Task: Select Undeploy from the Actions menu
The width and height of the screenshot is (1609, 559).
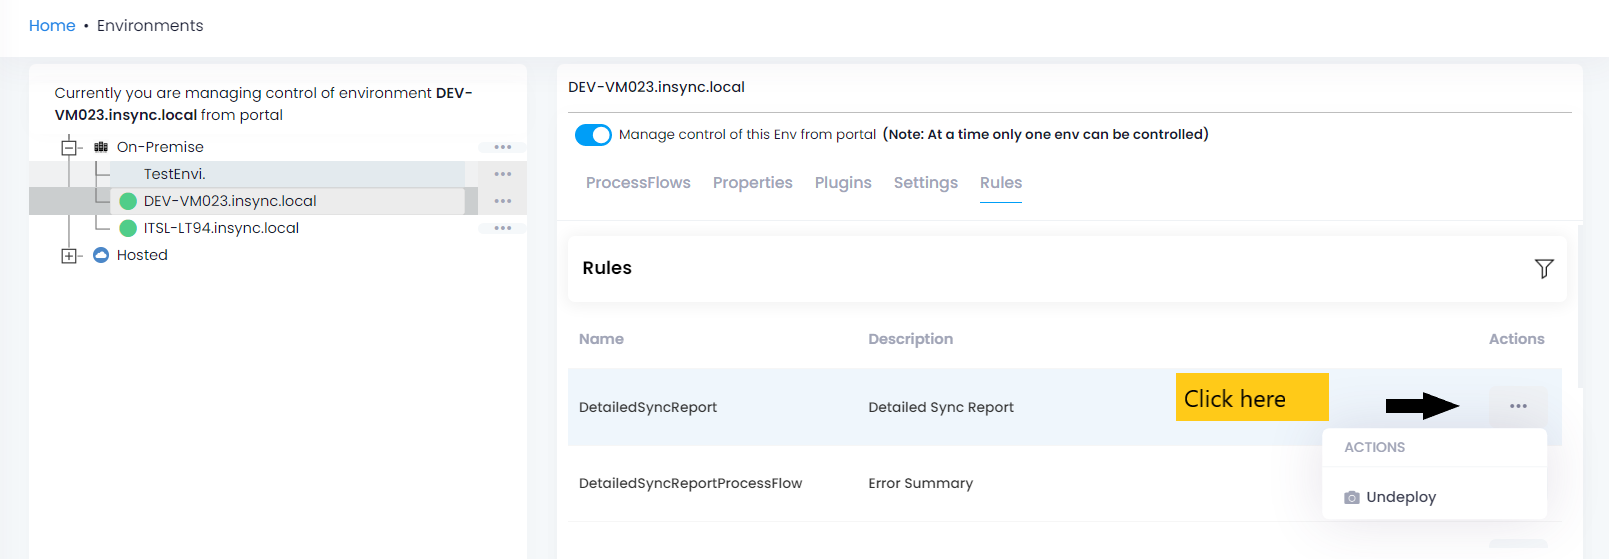Action: [x=1400, y=497]
